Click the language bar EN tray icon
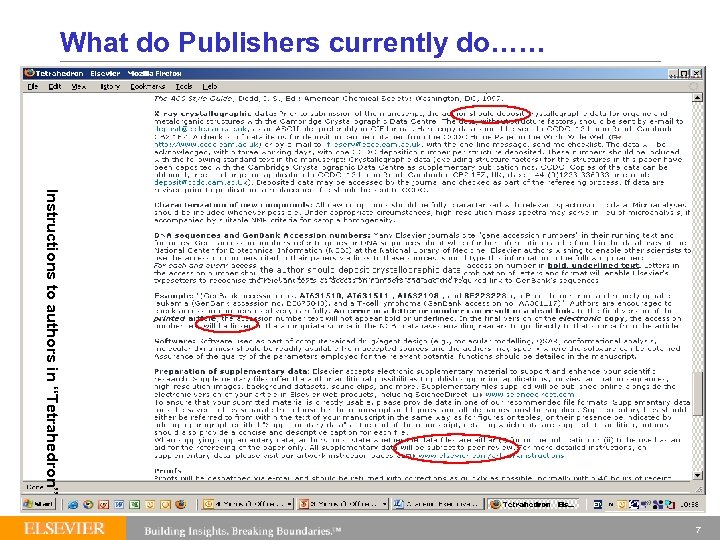 coord(597,504)
